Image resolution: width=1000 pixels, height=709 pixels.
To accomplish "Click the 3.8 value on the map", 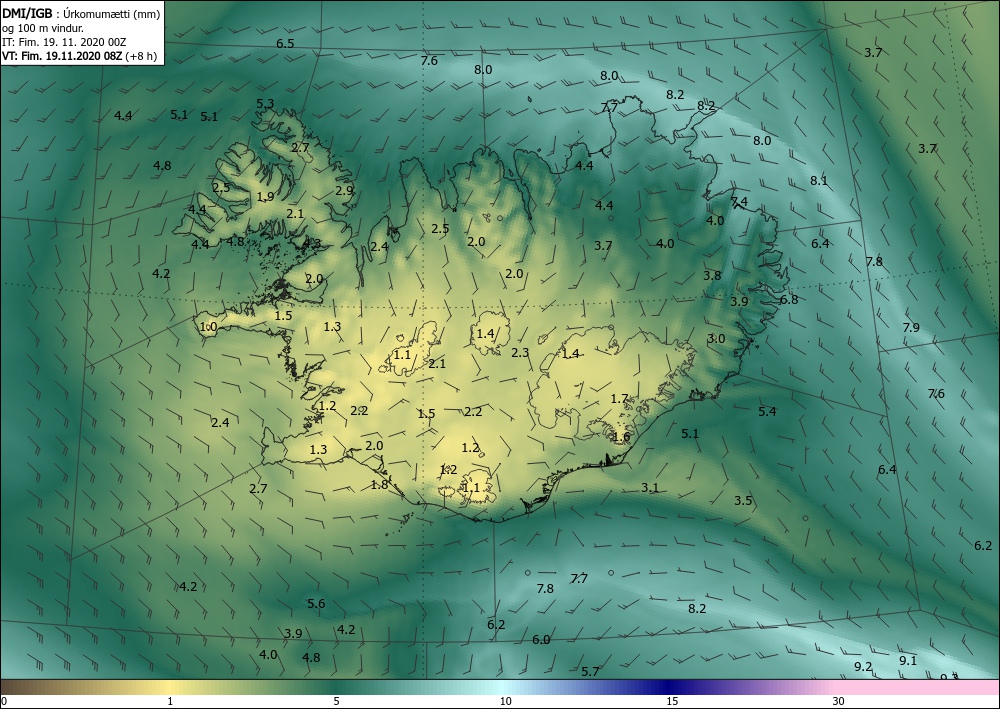I will (x=712, y=275).
